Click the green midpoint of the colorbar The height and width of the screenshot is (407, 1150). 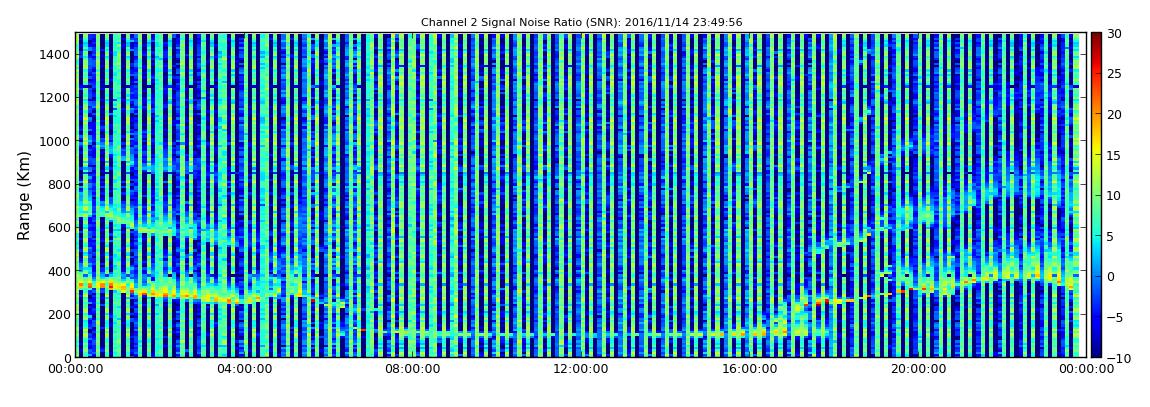1096,195
